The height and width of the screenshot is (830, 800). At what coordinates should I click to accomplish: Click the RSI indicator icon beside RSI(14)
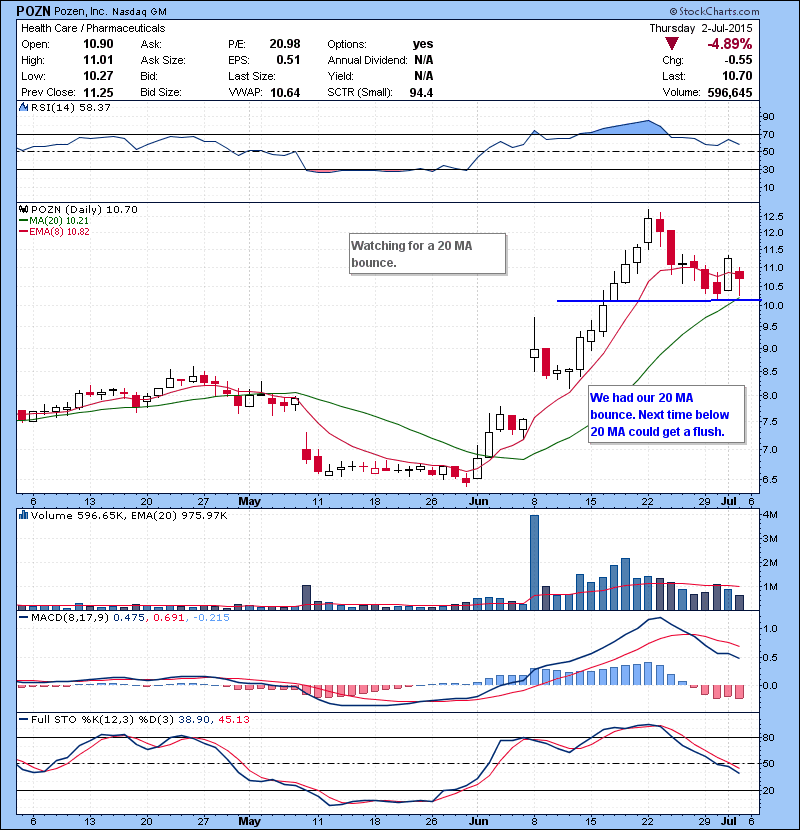[x=23, y=107]
